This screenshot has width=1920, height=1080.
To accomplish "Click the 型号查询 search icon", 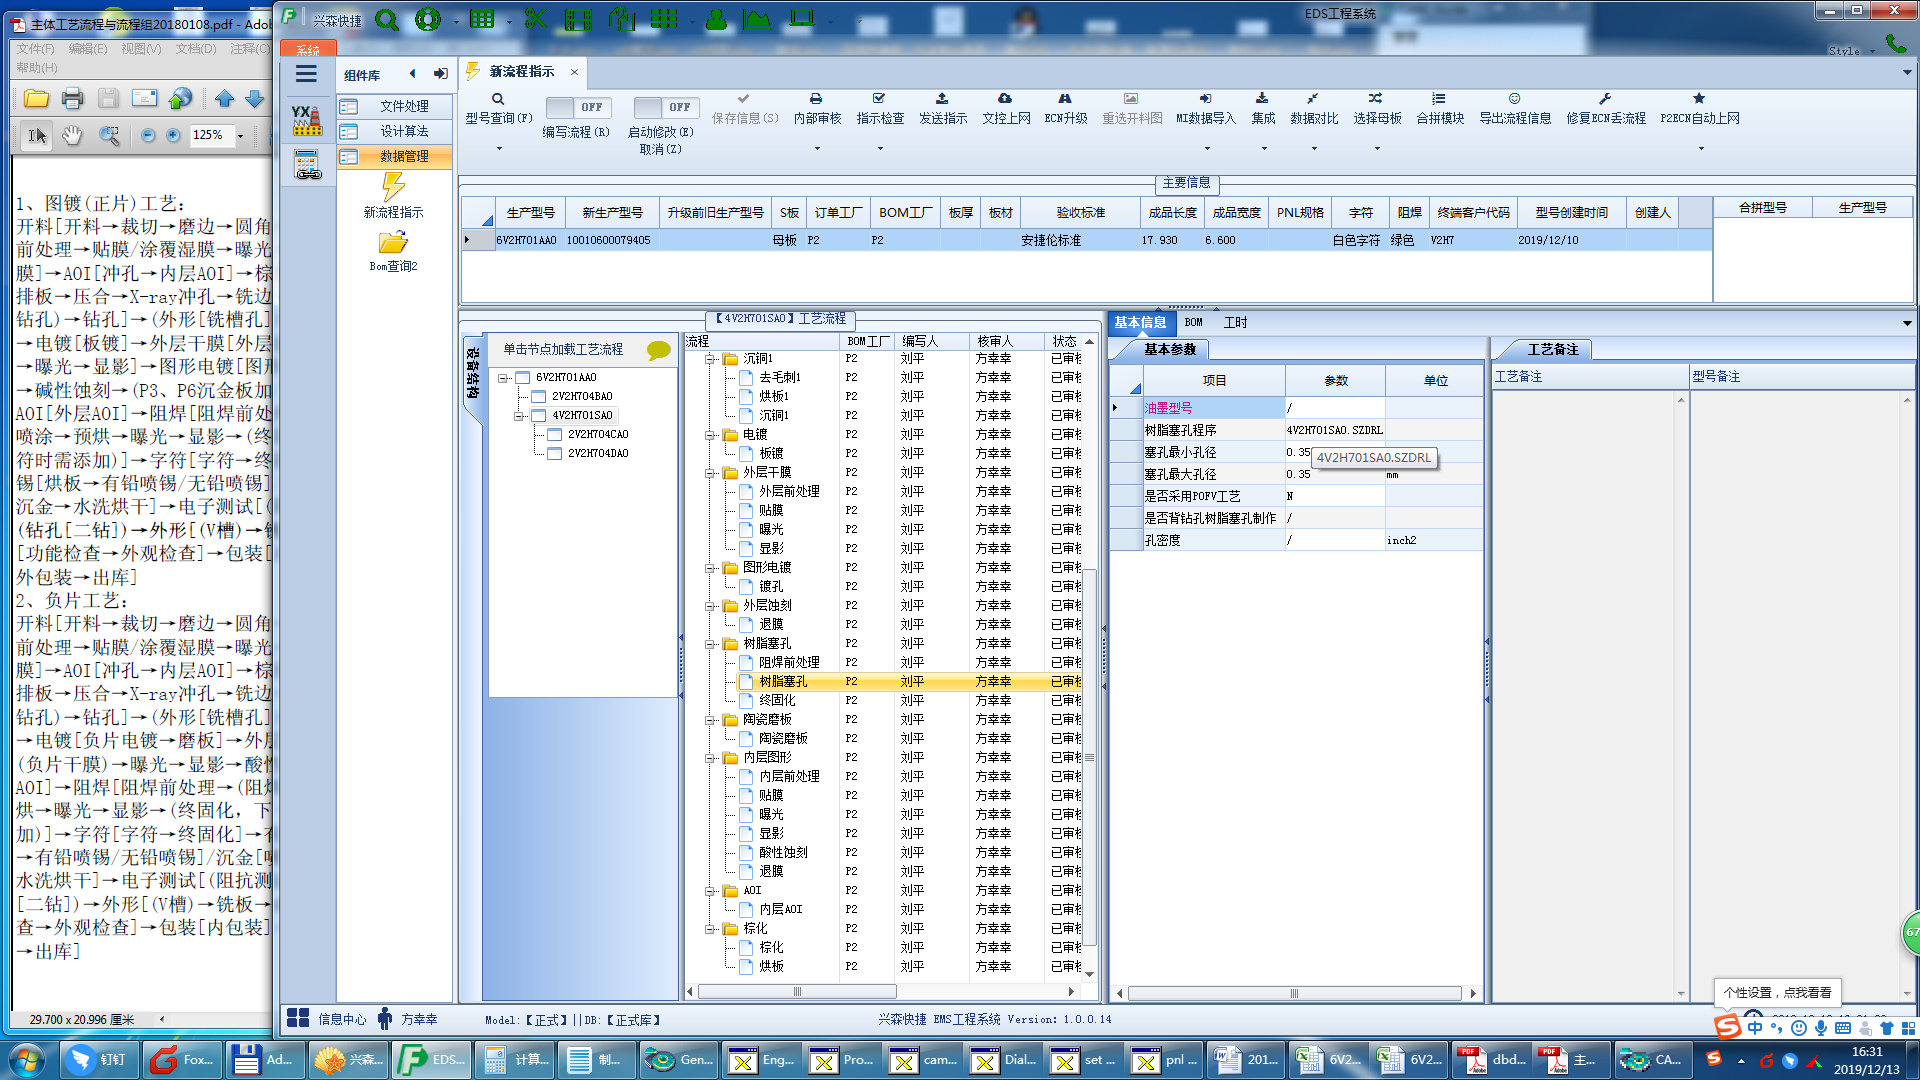I will tap(498, 99).
